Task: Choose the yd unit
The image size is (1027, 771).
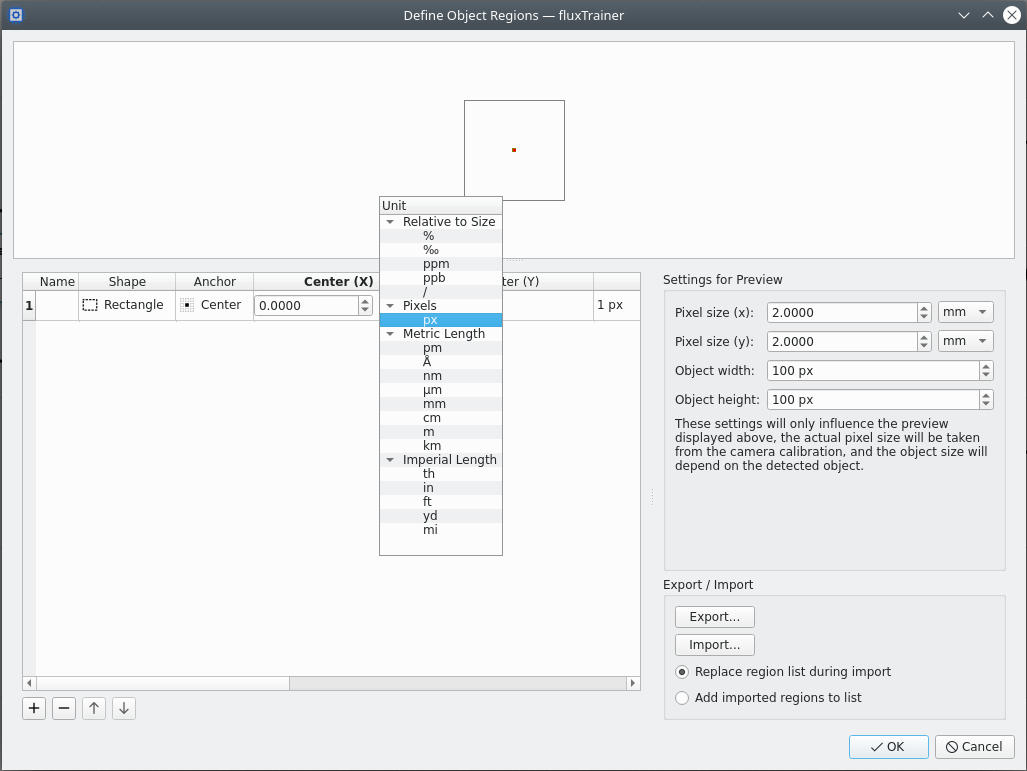Action: (x=441, y=516)
